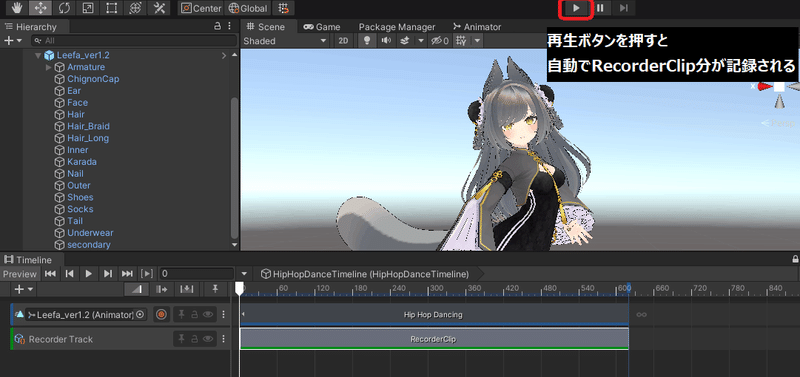This screenshot has width=800, height=377.
Task: Toggle pivot mode Center button
Action: [x=202, y=8]
